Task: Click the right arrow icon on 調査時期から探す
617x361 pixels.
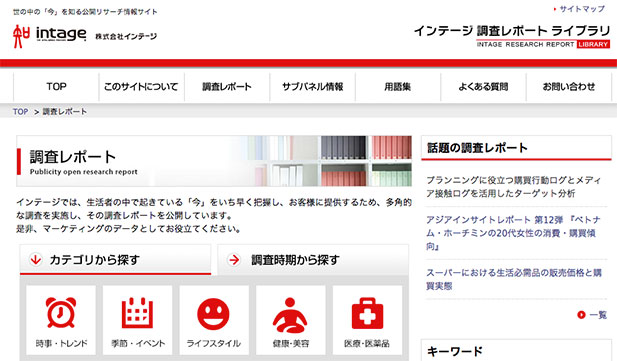Action: 234,260
